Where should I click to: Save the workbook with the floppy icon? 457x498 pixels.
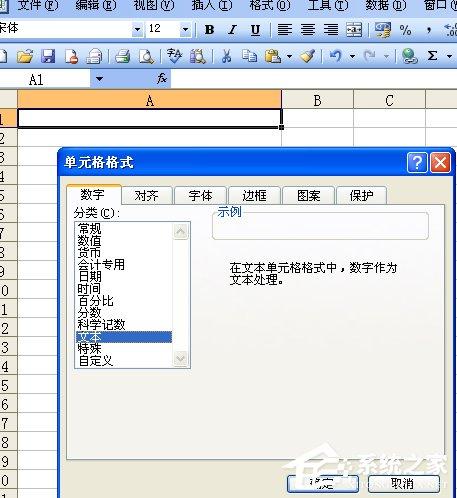[48, 56]
